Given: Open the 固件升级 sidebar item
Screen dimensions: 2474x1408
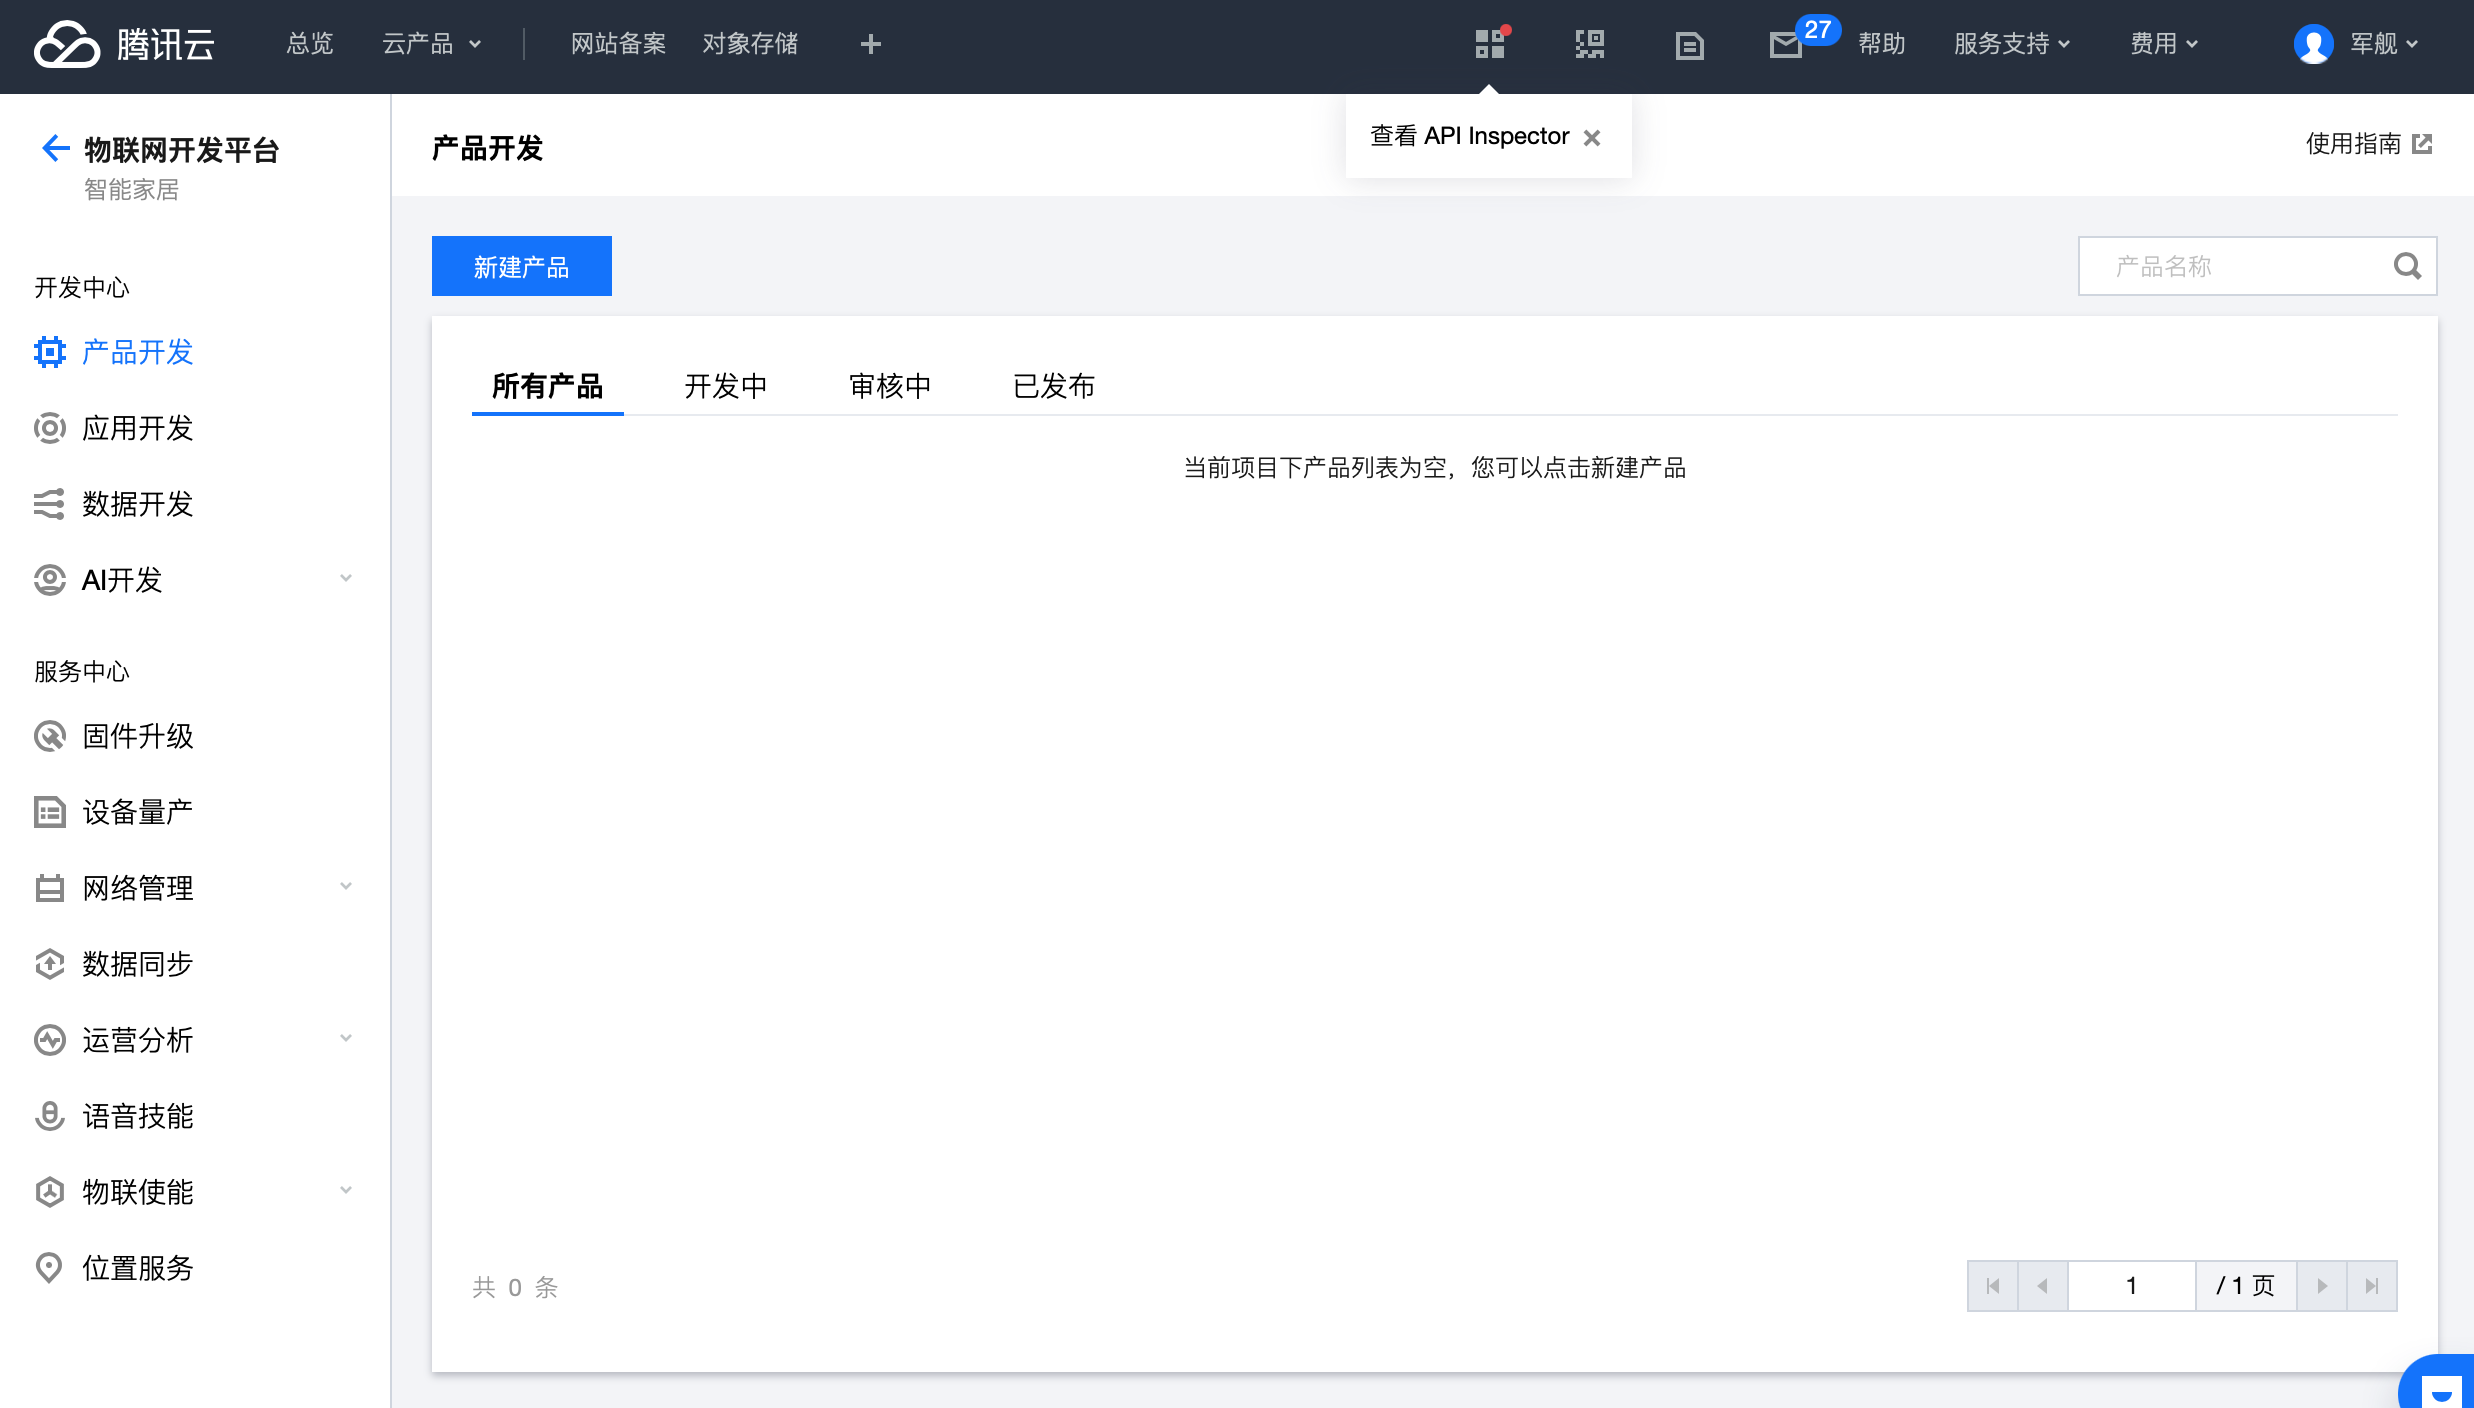Looking at the screenshot, I should point(137,736).
